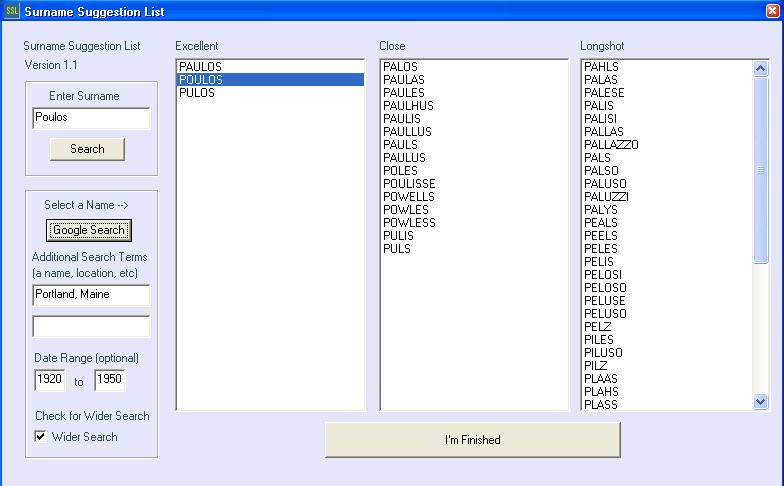Click the SSL application icon in title bar
This screenshot has height=486, width=784.
[12, 12]
